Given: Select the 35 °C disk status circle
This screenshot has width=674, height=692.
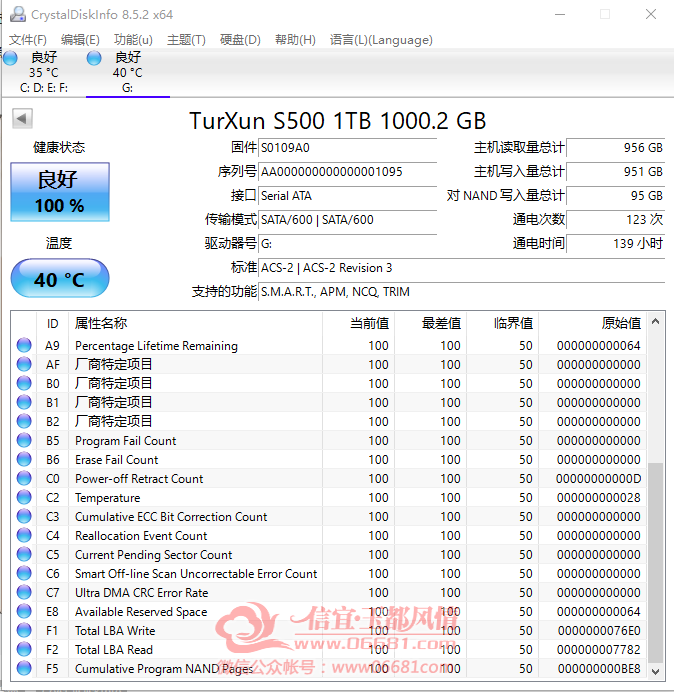Looking at the screenshot, I should [x=10, y=58].
